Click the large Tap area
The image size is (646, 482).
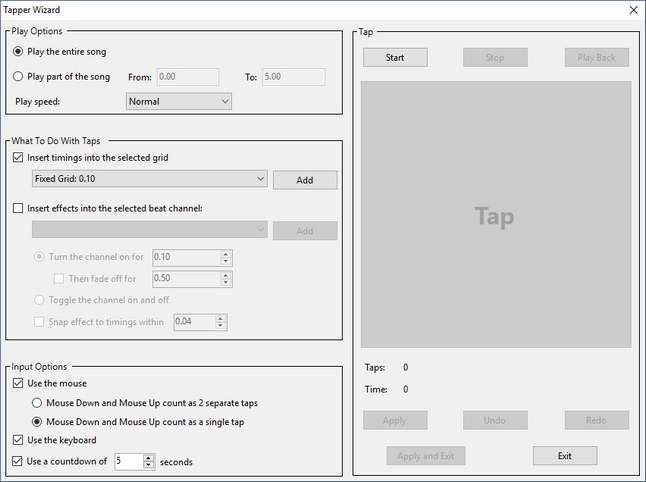pyautogui.click(x=496, y=215)
